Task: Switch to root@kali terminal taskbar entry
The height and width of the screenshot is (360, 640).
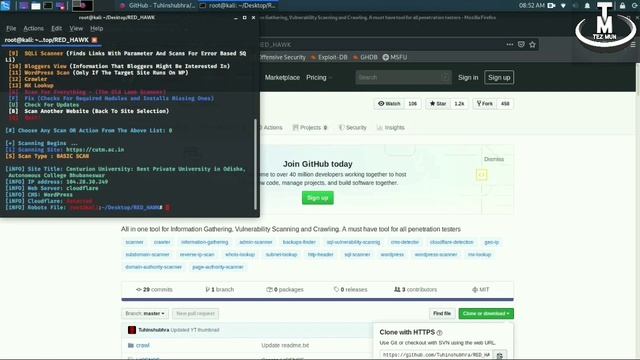Action: pos(238,6)
